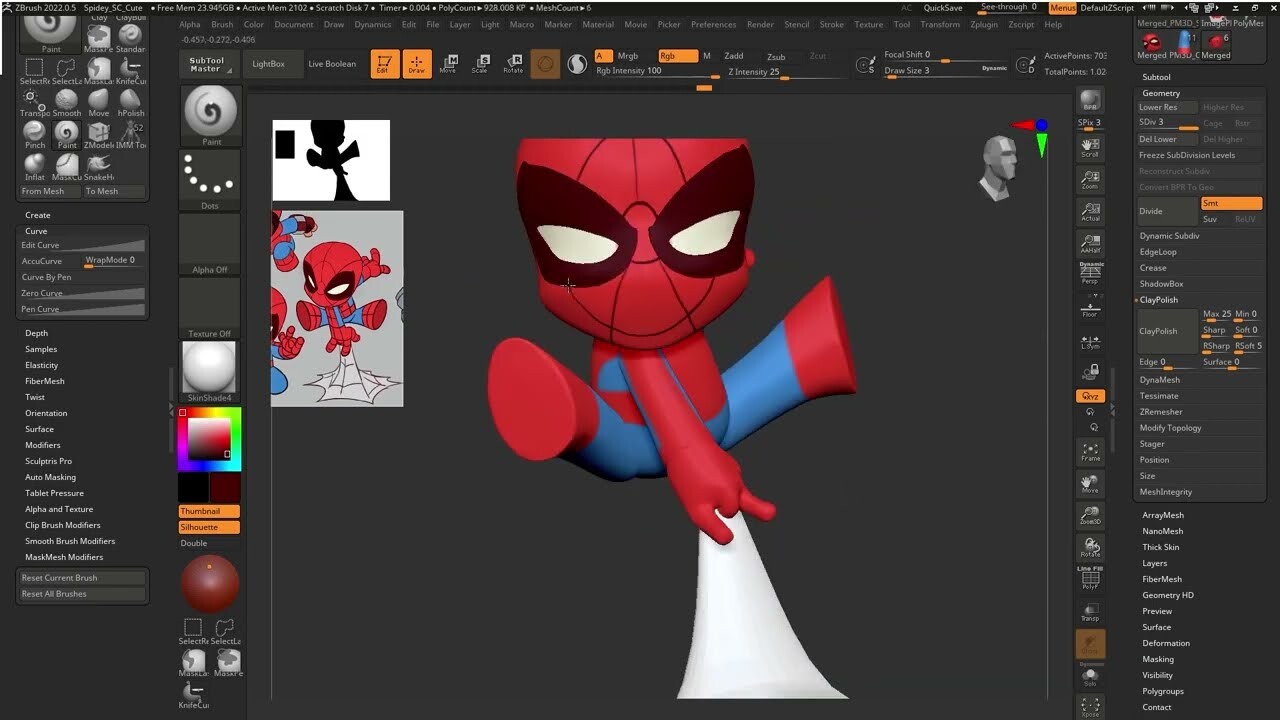Click the AAHalf icon on the right shelf
Viewport: 1280px width, 720px height.
point(1090,244)
